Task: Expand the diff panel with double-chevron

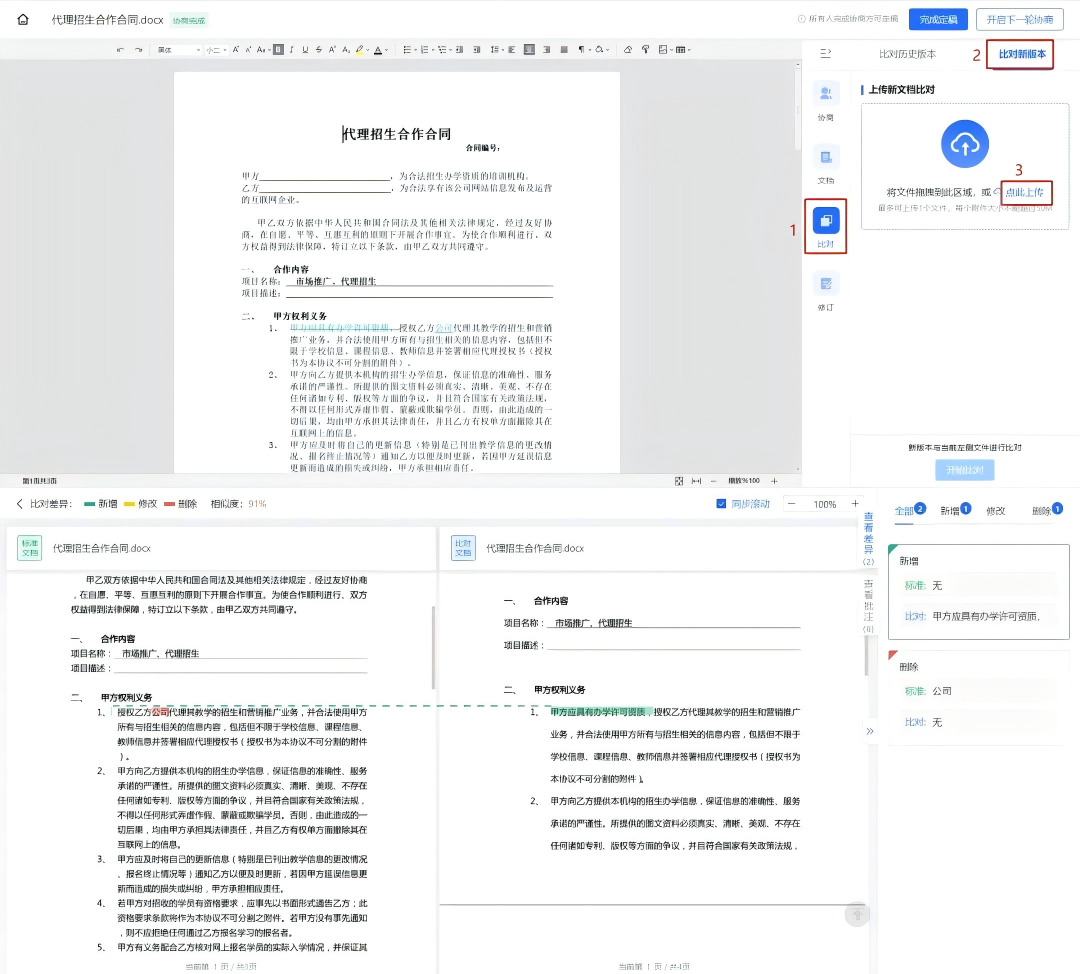Action: click(x=869, y=731)
